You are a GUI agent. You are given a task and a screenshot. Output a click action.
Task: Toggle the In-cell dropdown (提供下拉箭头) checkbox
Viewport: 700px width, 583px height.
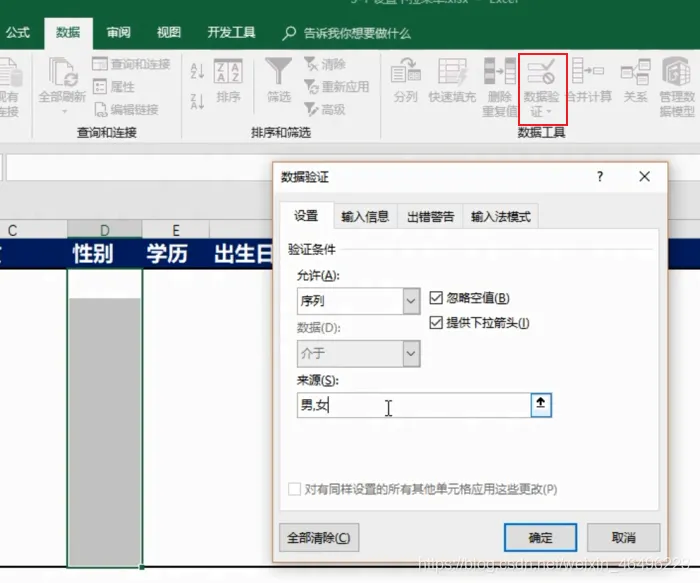tap(436, 322)
